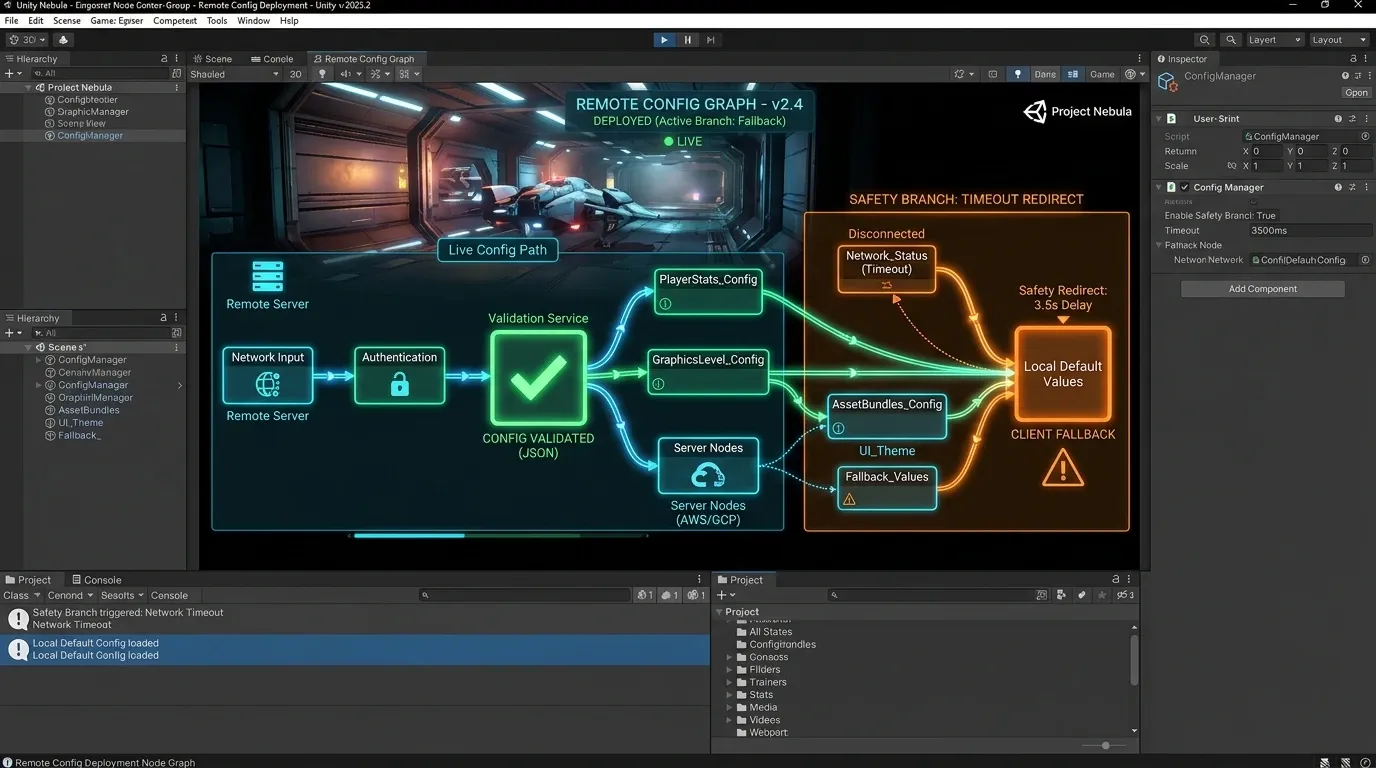Screen dimensions: 1376x768
Task: Click the Remote Server stack icon
Action: pyautogui.click(x=268, y=276)
